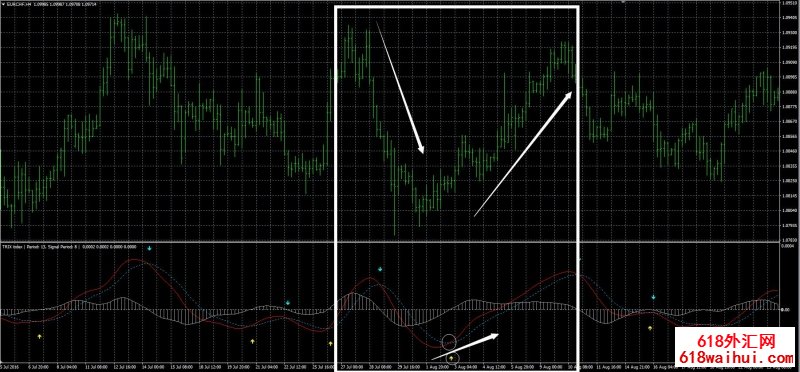Viewport: 800px width, 372px height.
Task: Click the yellow up arrow near 6 Jul
Action: (40, 336)
